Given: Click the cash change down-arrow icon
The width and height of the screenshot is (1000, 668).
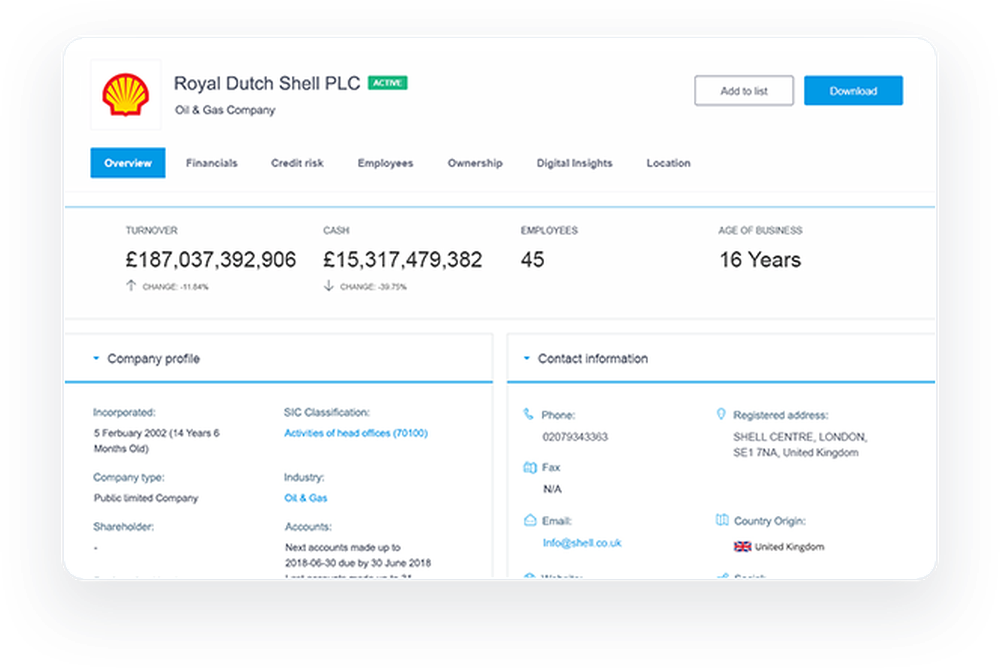Looking at the screenshot, I should point(328,286).
